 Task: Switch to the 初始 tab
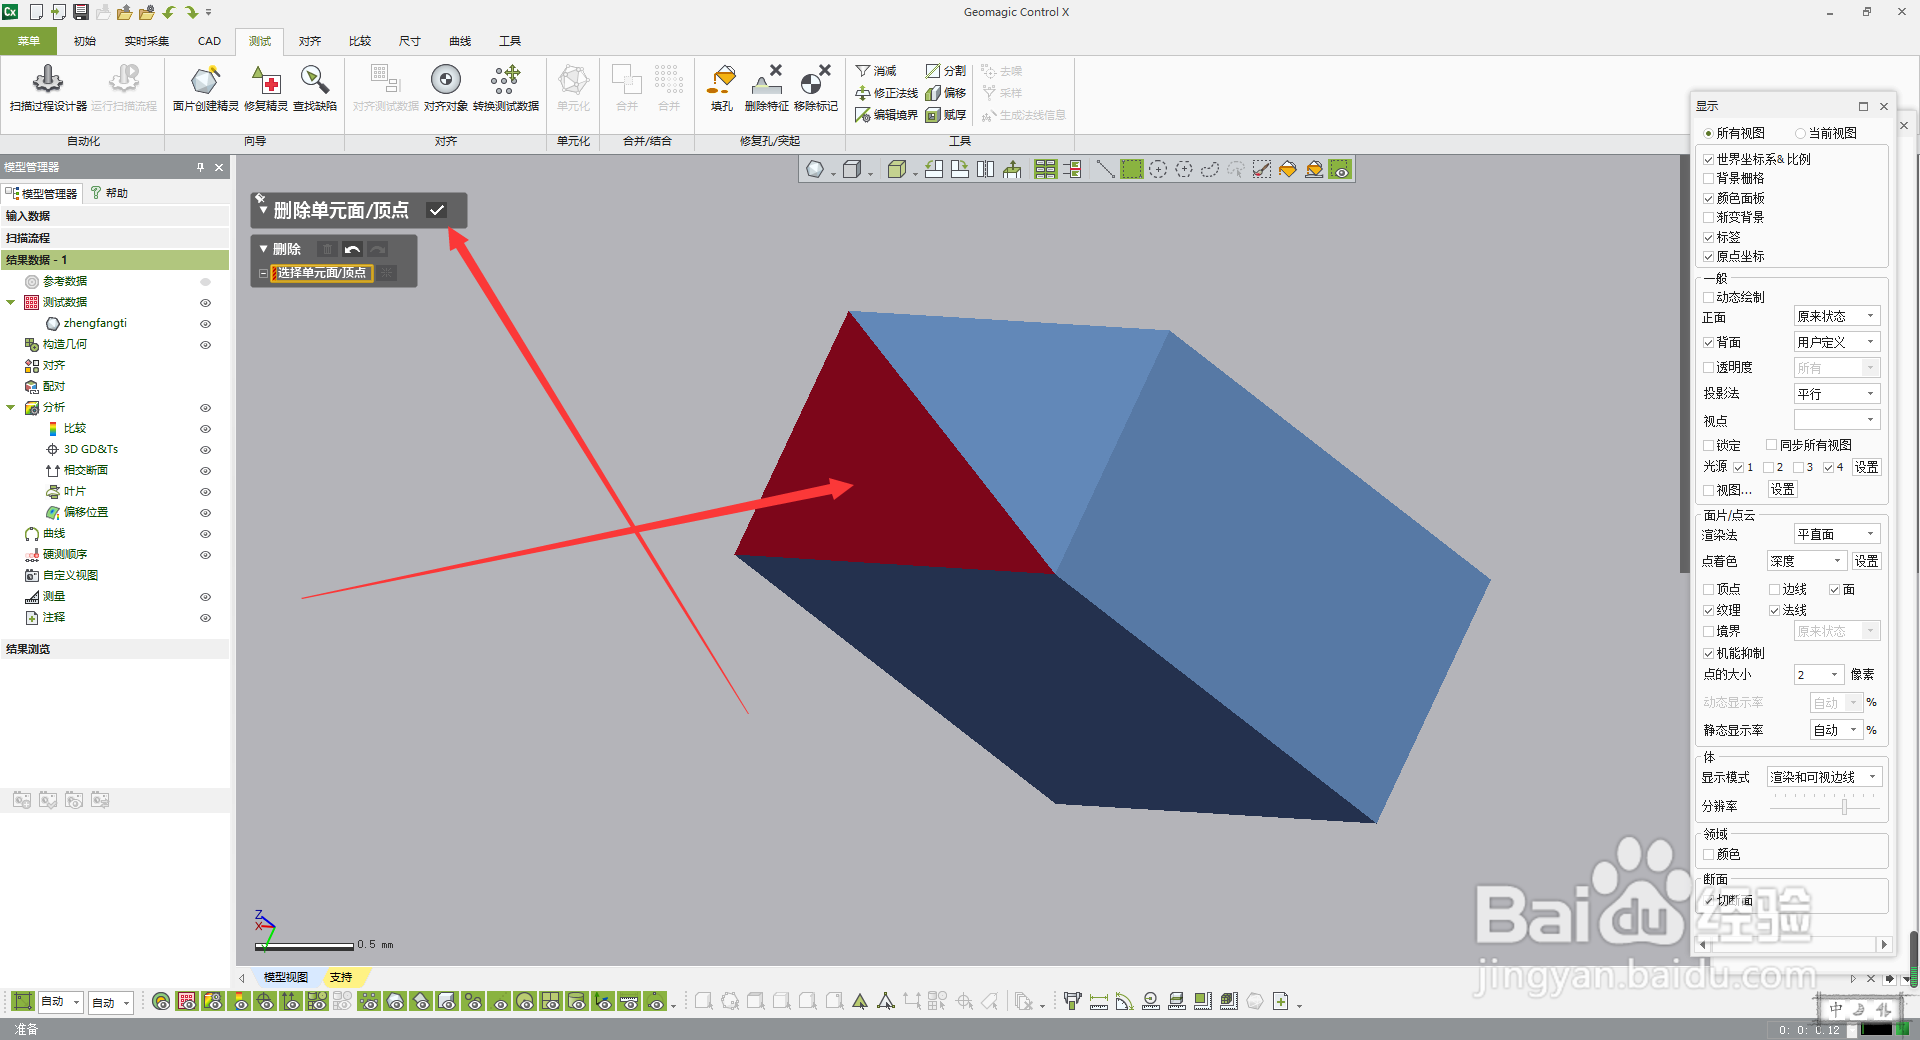tap(85, 41)
